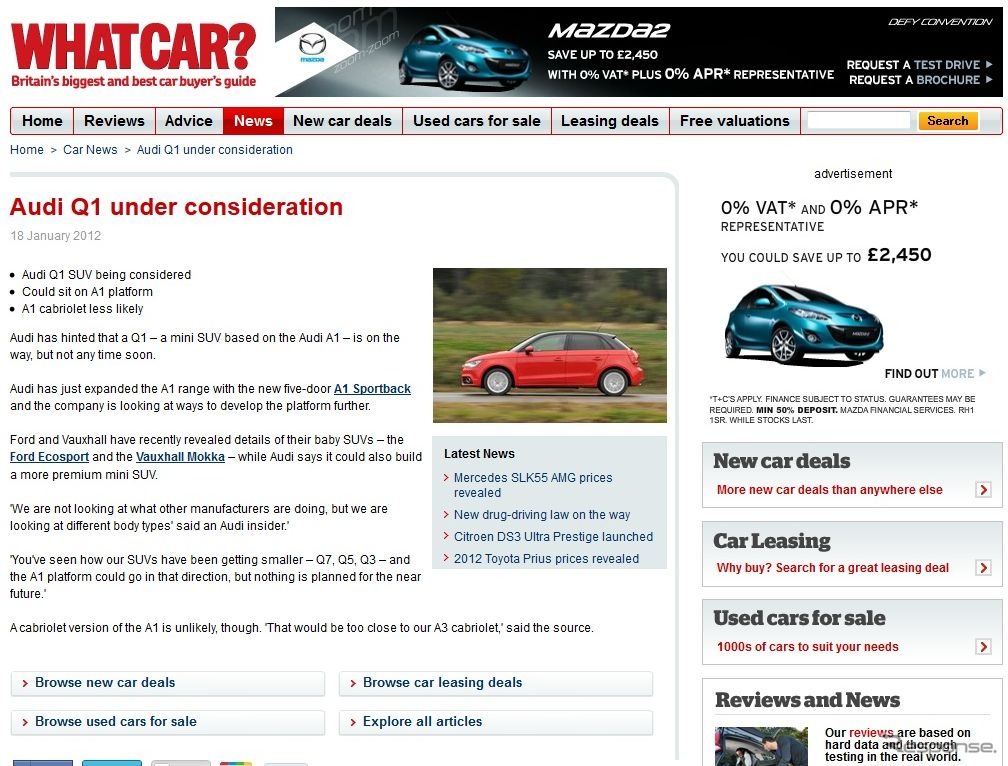Viewport: 1008px width, 766px height.
Task: Open Mercedes SLK55 AMG prices revealed story
Action: (x=533, y=485)
